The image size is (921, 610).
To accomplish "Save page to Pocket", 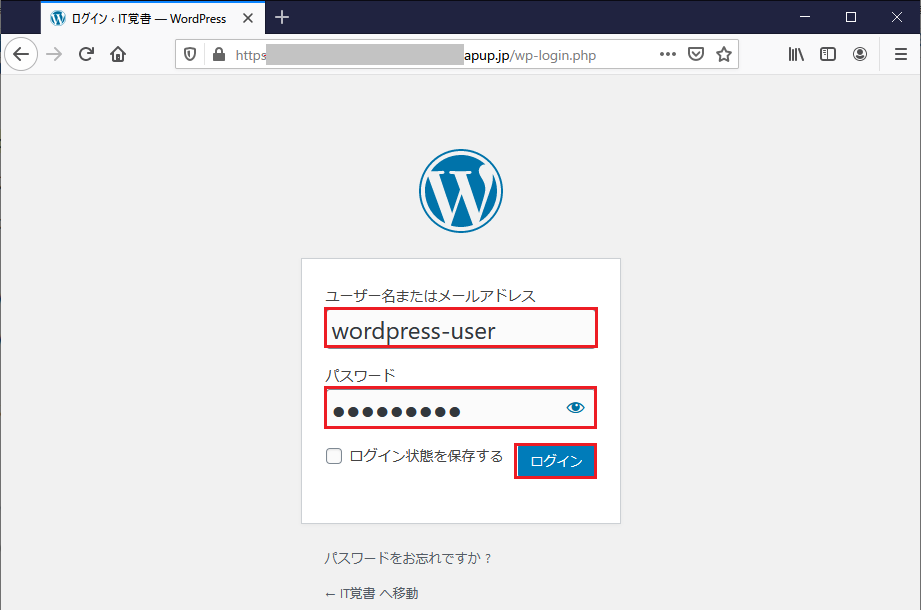I will click(x=696, y=55).
